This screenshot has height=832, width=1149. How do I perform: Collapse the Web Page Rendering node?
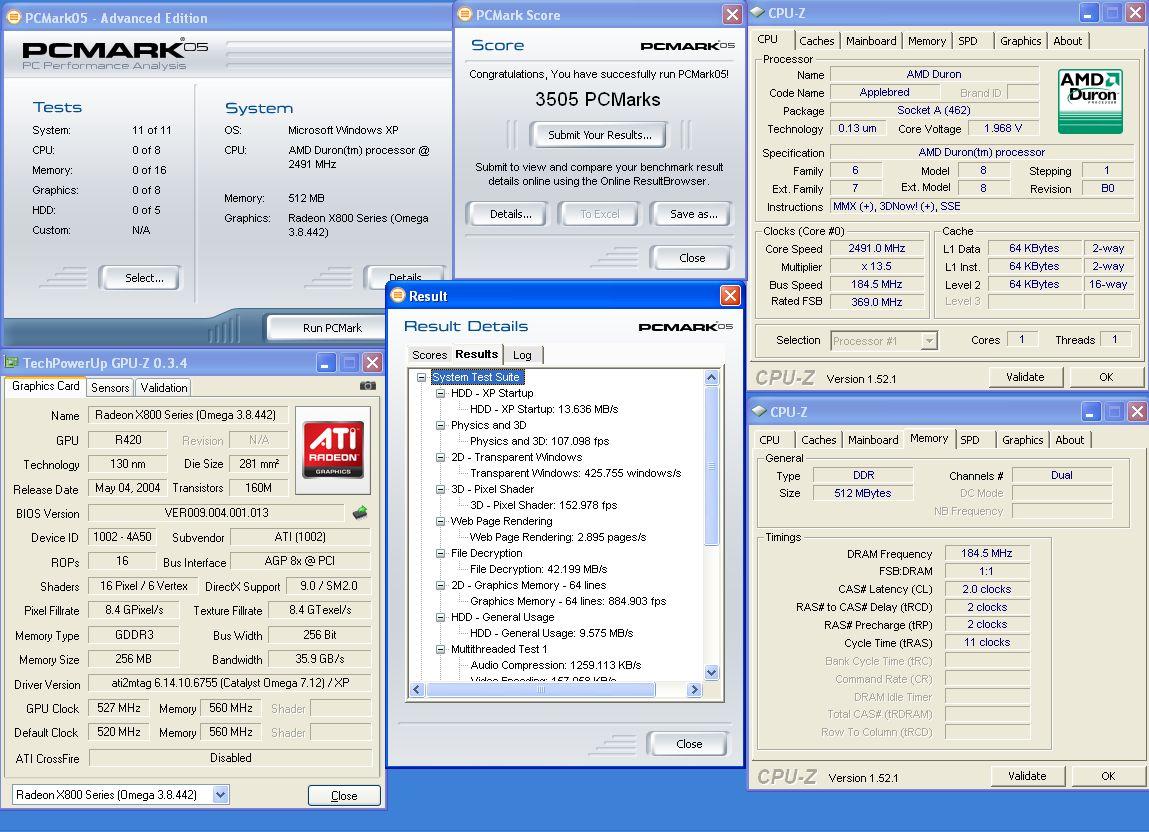point(440,521)
